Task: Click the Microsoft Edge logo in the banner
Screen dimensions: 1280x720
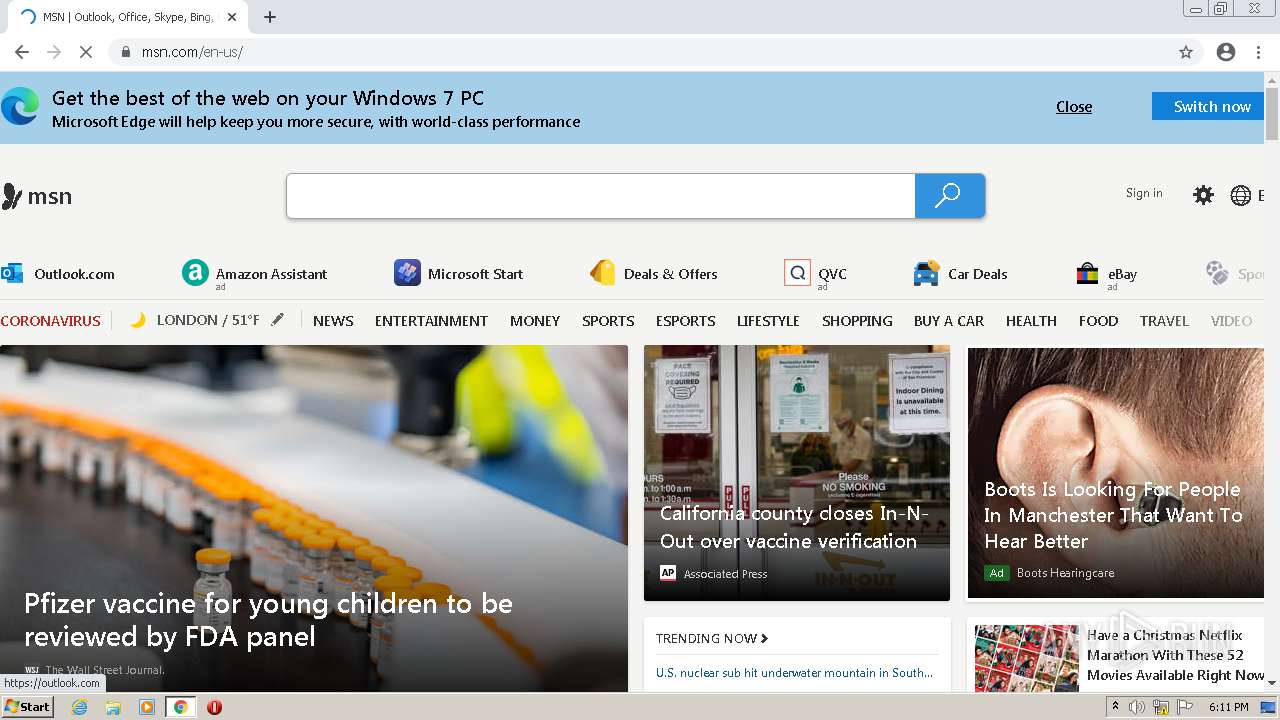Action: tap(20, 106)
